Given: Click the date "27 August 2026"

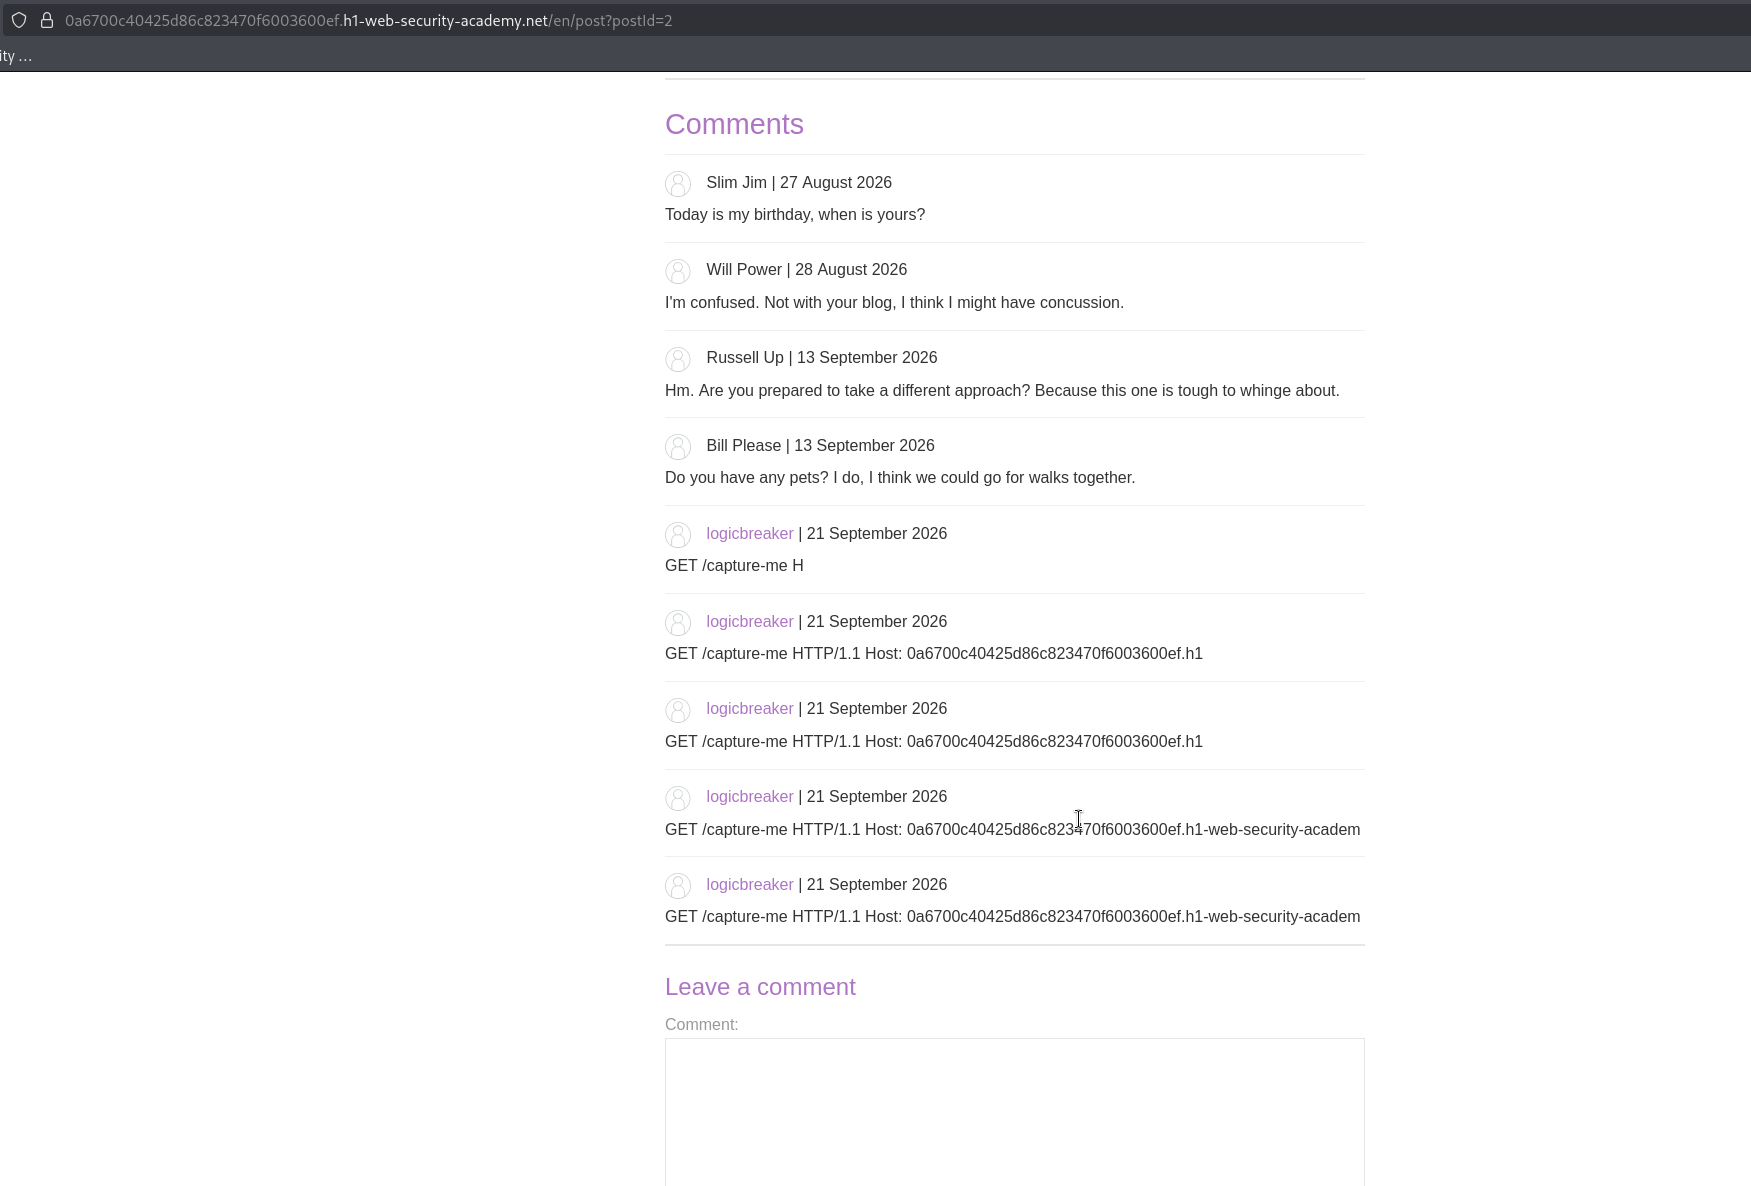Looking at the screenshot, I should (836, 183).
